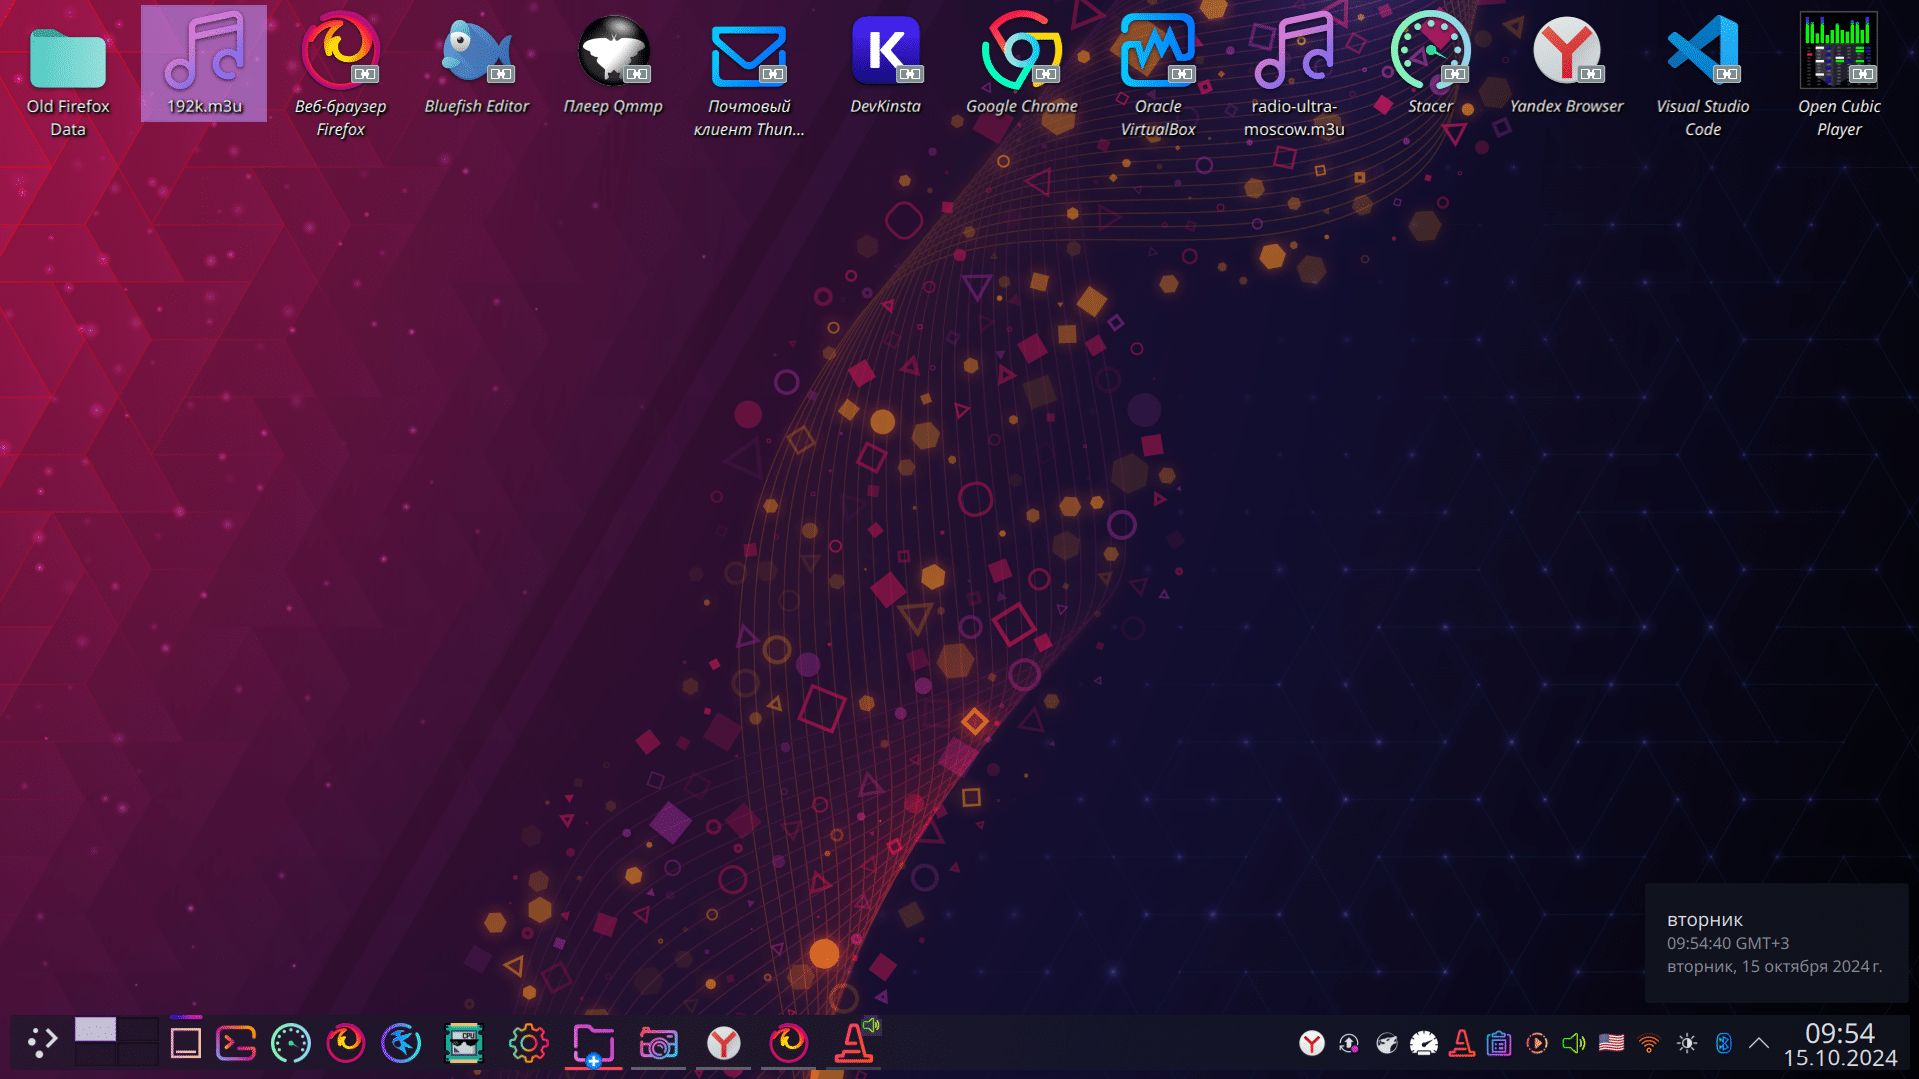1919x1079 pixels.
Task: Open the application launcher menu
Action: click(42, 1042)
